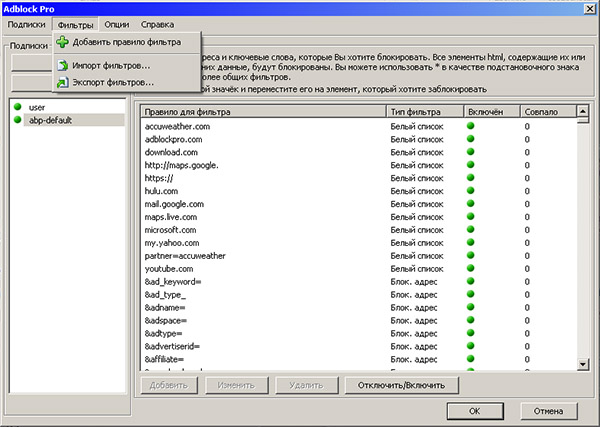600x427 pixels.
Task: Click the green plus icon for adding filter rule
Action: [63, 42]
